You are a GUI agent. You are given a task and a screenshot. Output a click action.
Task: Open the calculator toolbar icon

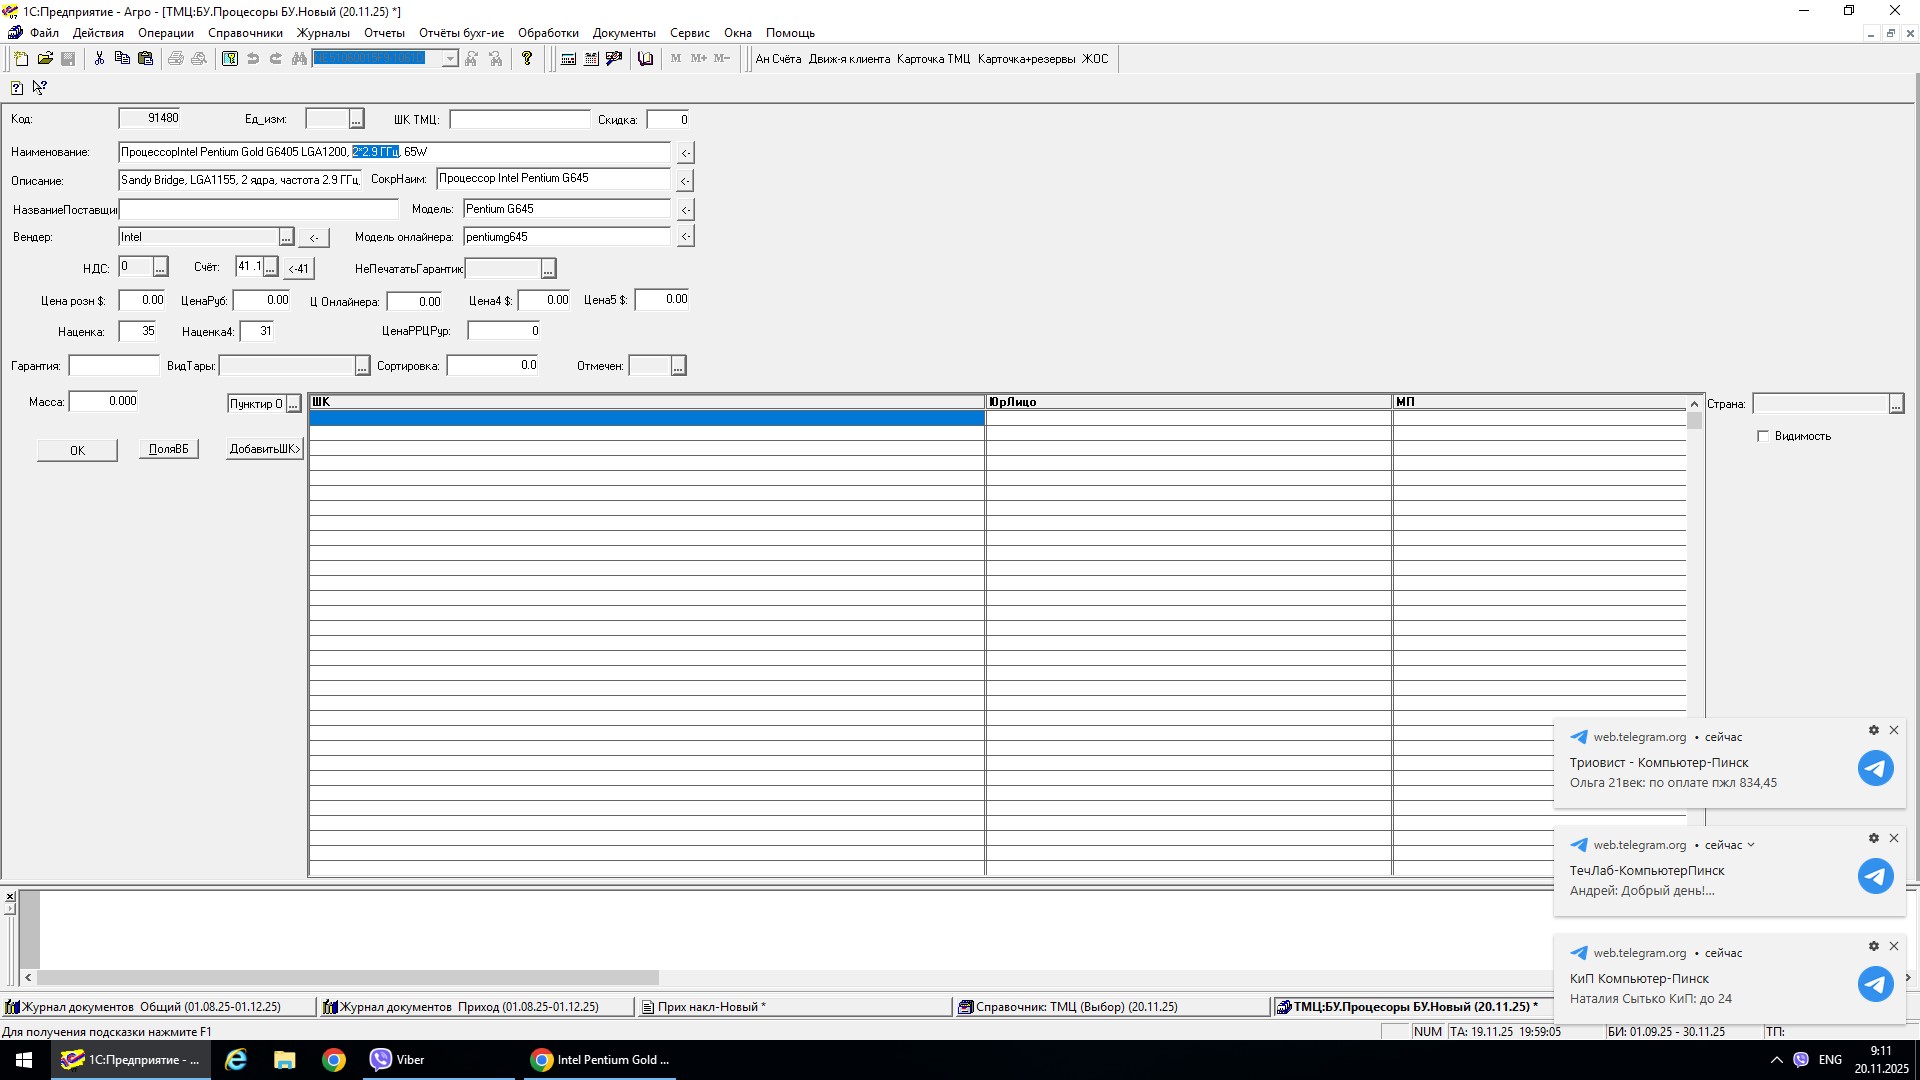pyautogui.click(x=568, y=59)
